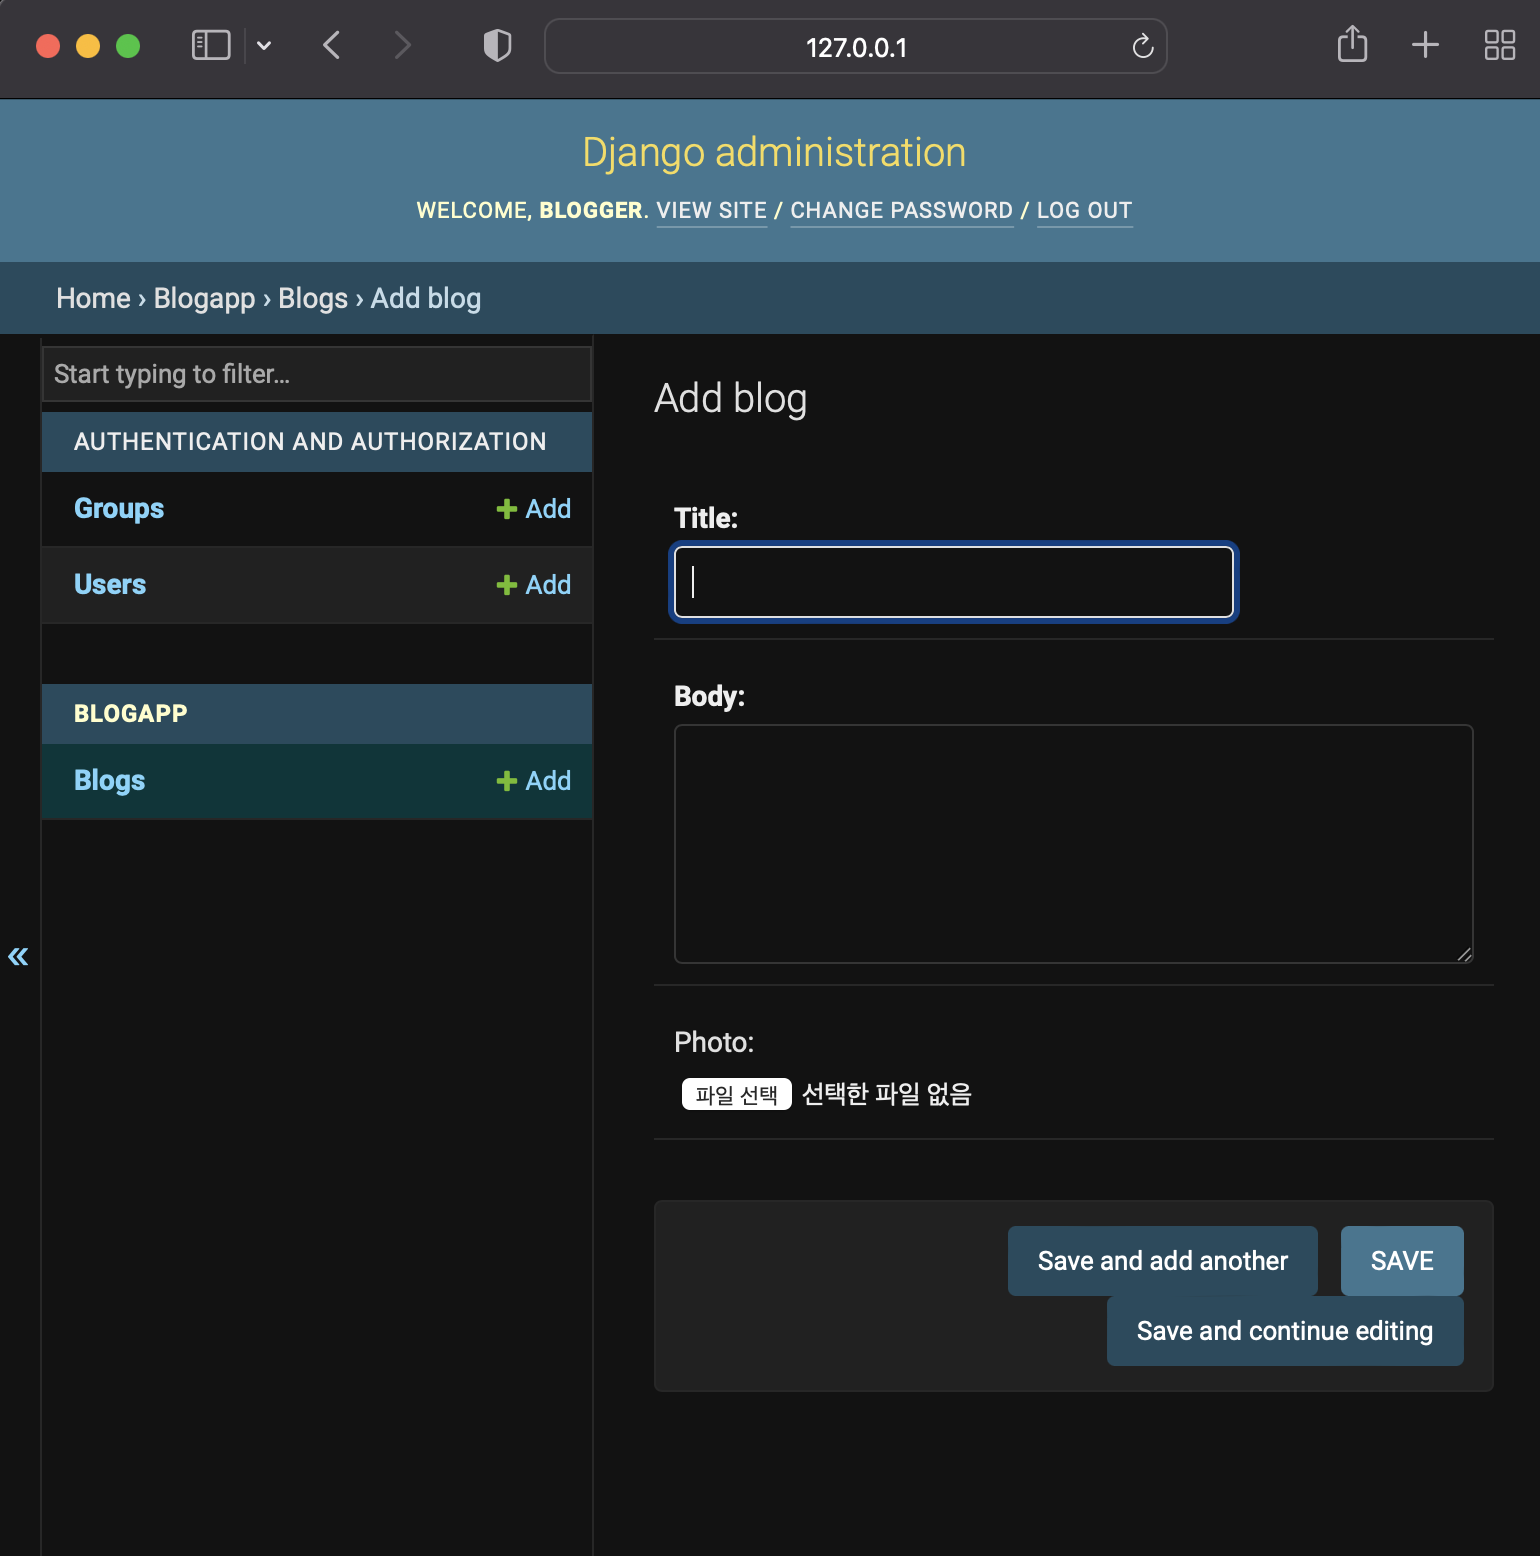This screenshot has width=1540, height=1556.
Task: Click the 'Add blog' breadcrumb text
Action: pyautogui.click(x=426, y=298)
